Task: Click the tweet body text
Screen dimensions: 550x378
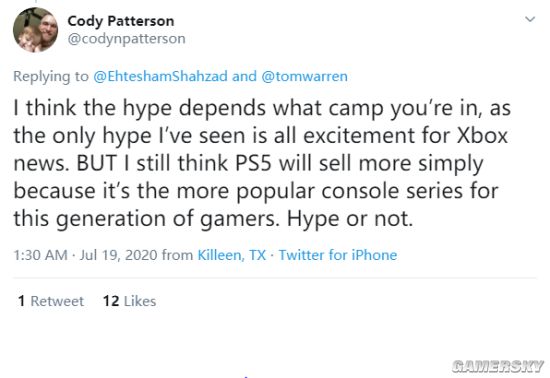Action: click(262, 163)
